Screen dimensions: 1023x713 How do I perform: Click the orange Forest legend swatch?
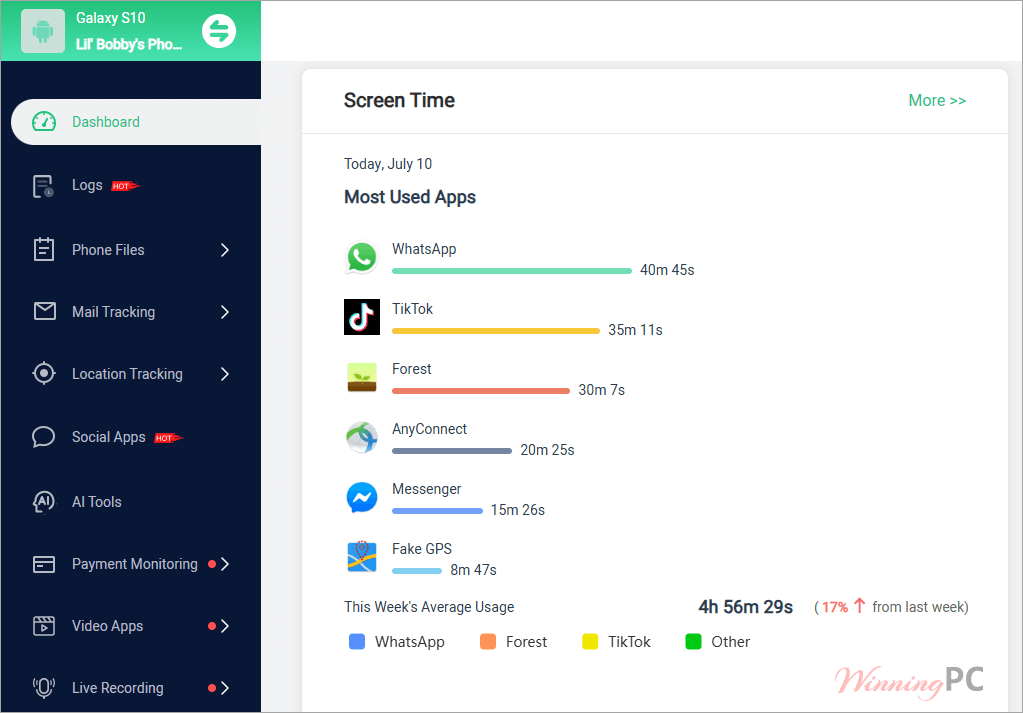[x=488, y=642]
